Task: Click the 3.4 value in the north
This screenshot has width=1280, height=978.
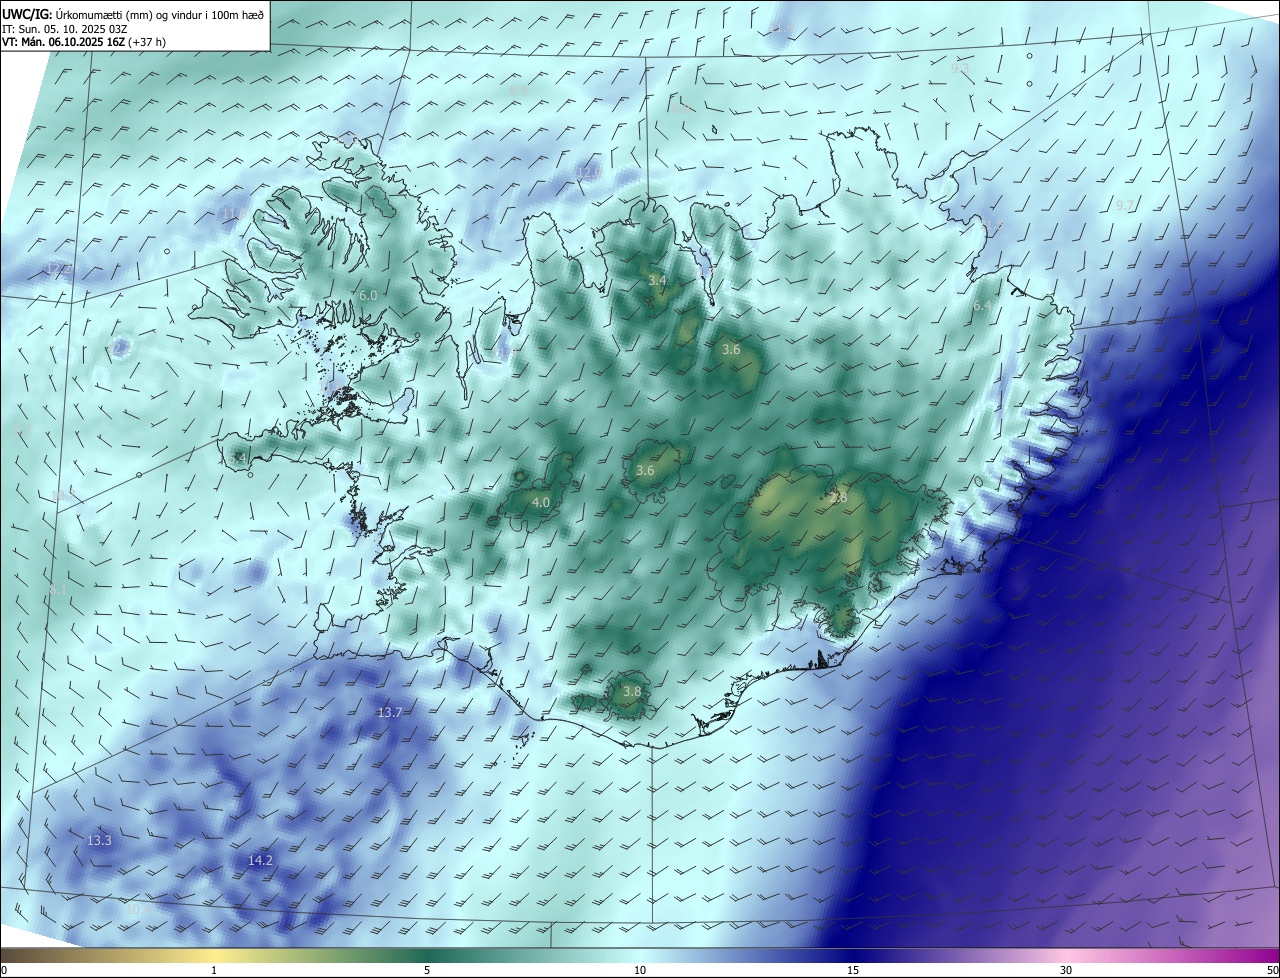Action: tap(657, 281)
